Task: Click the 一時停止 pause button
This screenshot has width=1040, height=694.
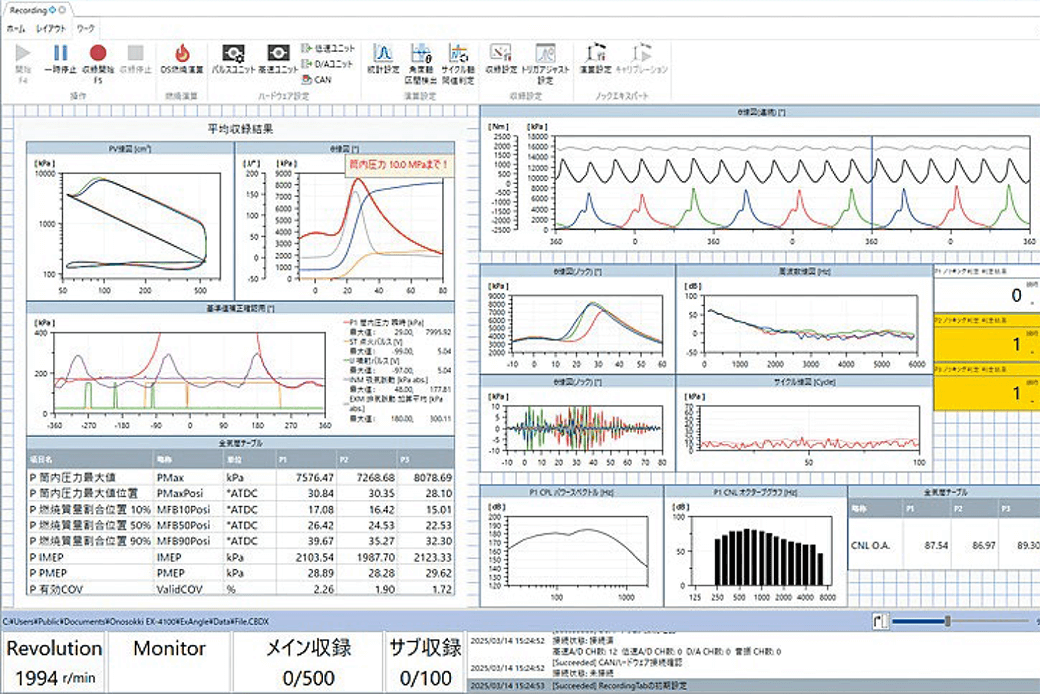Action: click(60, 59)
